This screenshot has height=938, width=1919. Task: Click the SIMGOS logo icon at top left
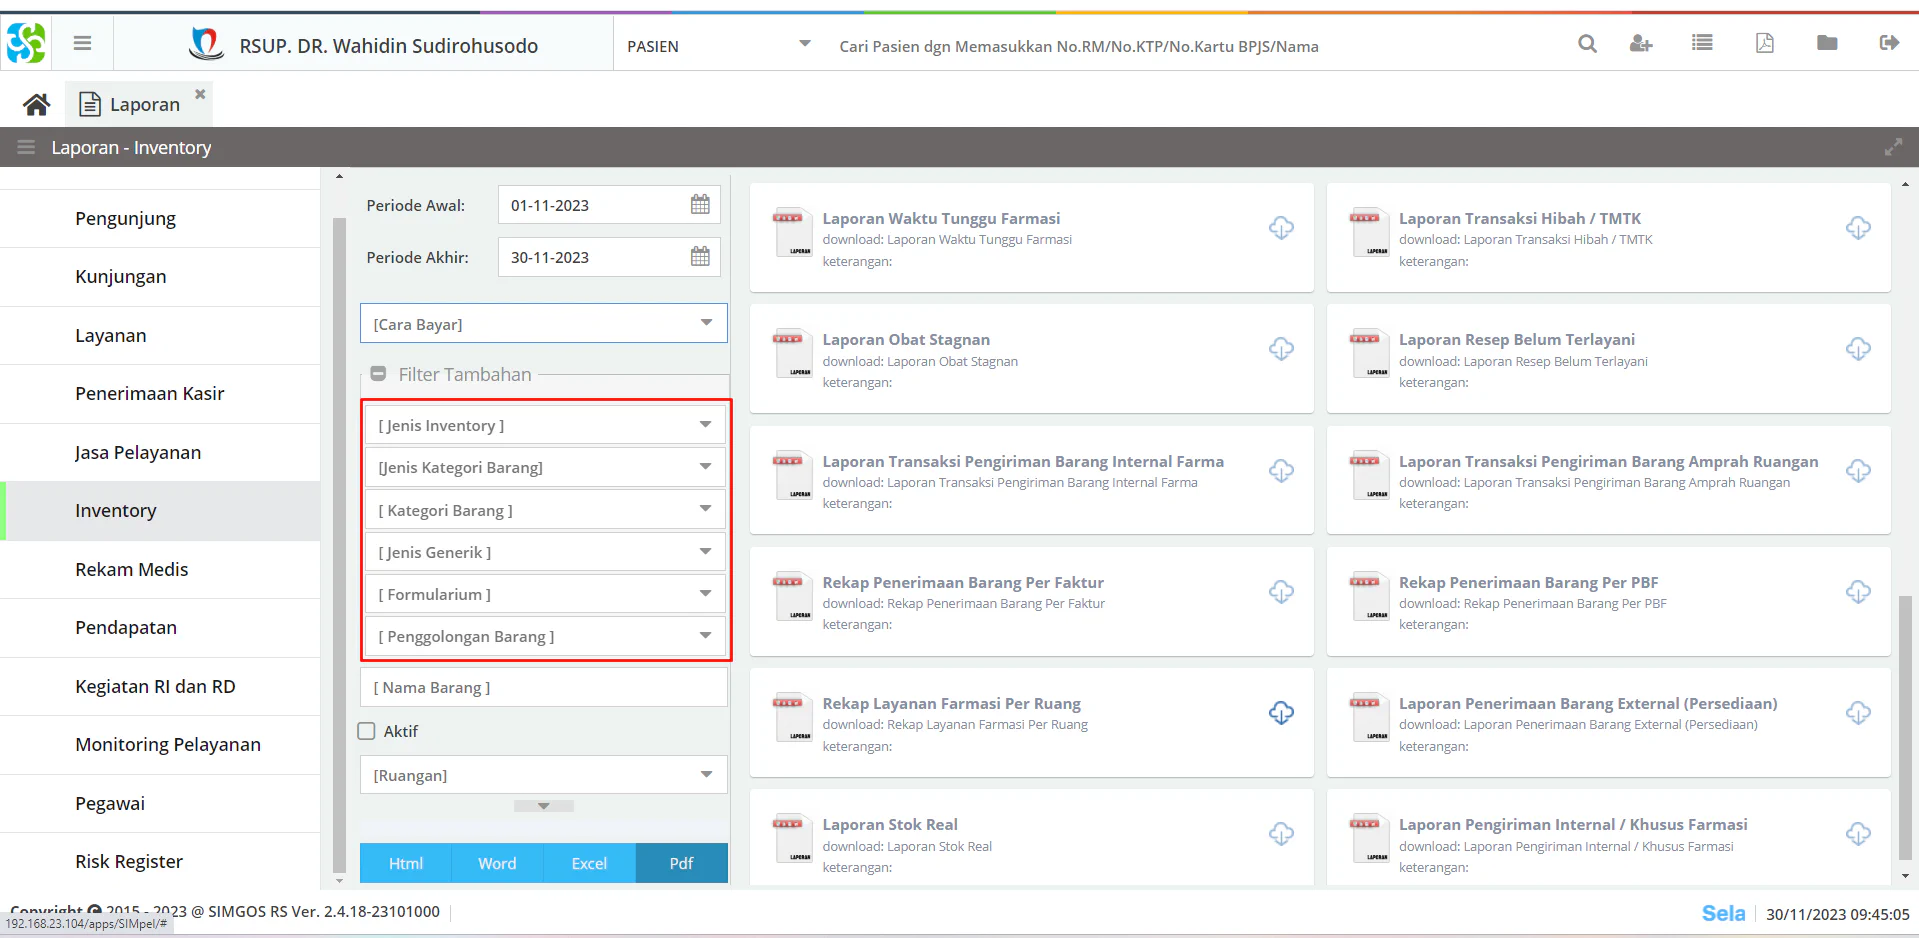26,43
